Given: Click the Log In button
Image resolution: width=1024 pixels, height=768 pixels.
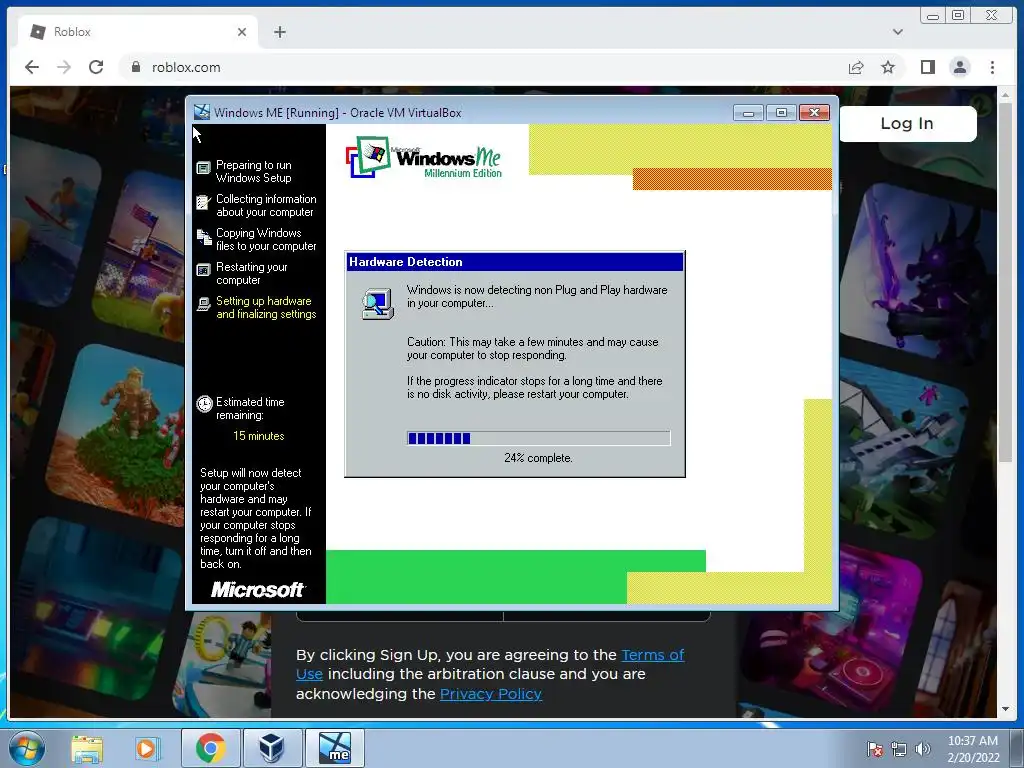Looking at the screenshot, I should click(907, 123).
